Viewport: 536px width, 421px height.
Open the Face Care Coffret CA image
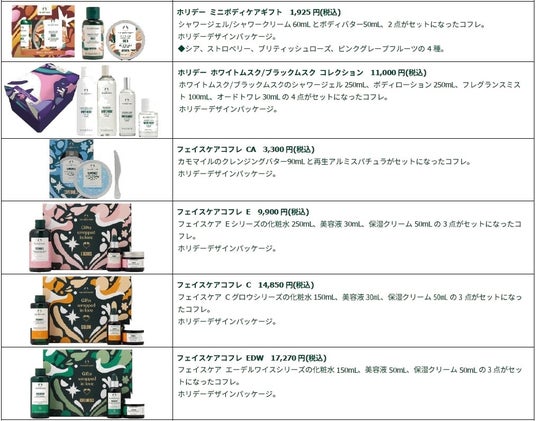(85, 169)
